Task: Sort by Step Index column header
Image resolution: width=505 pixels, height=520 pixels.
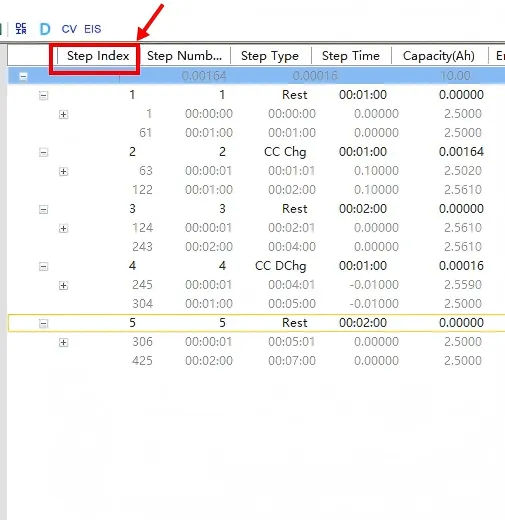Action: (98, 56)
